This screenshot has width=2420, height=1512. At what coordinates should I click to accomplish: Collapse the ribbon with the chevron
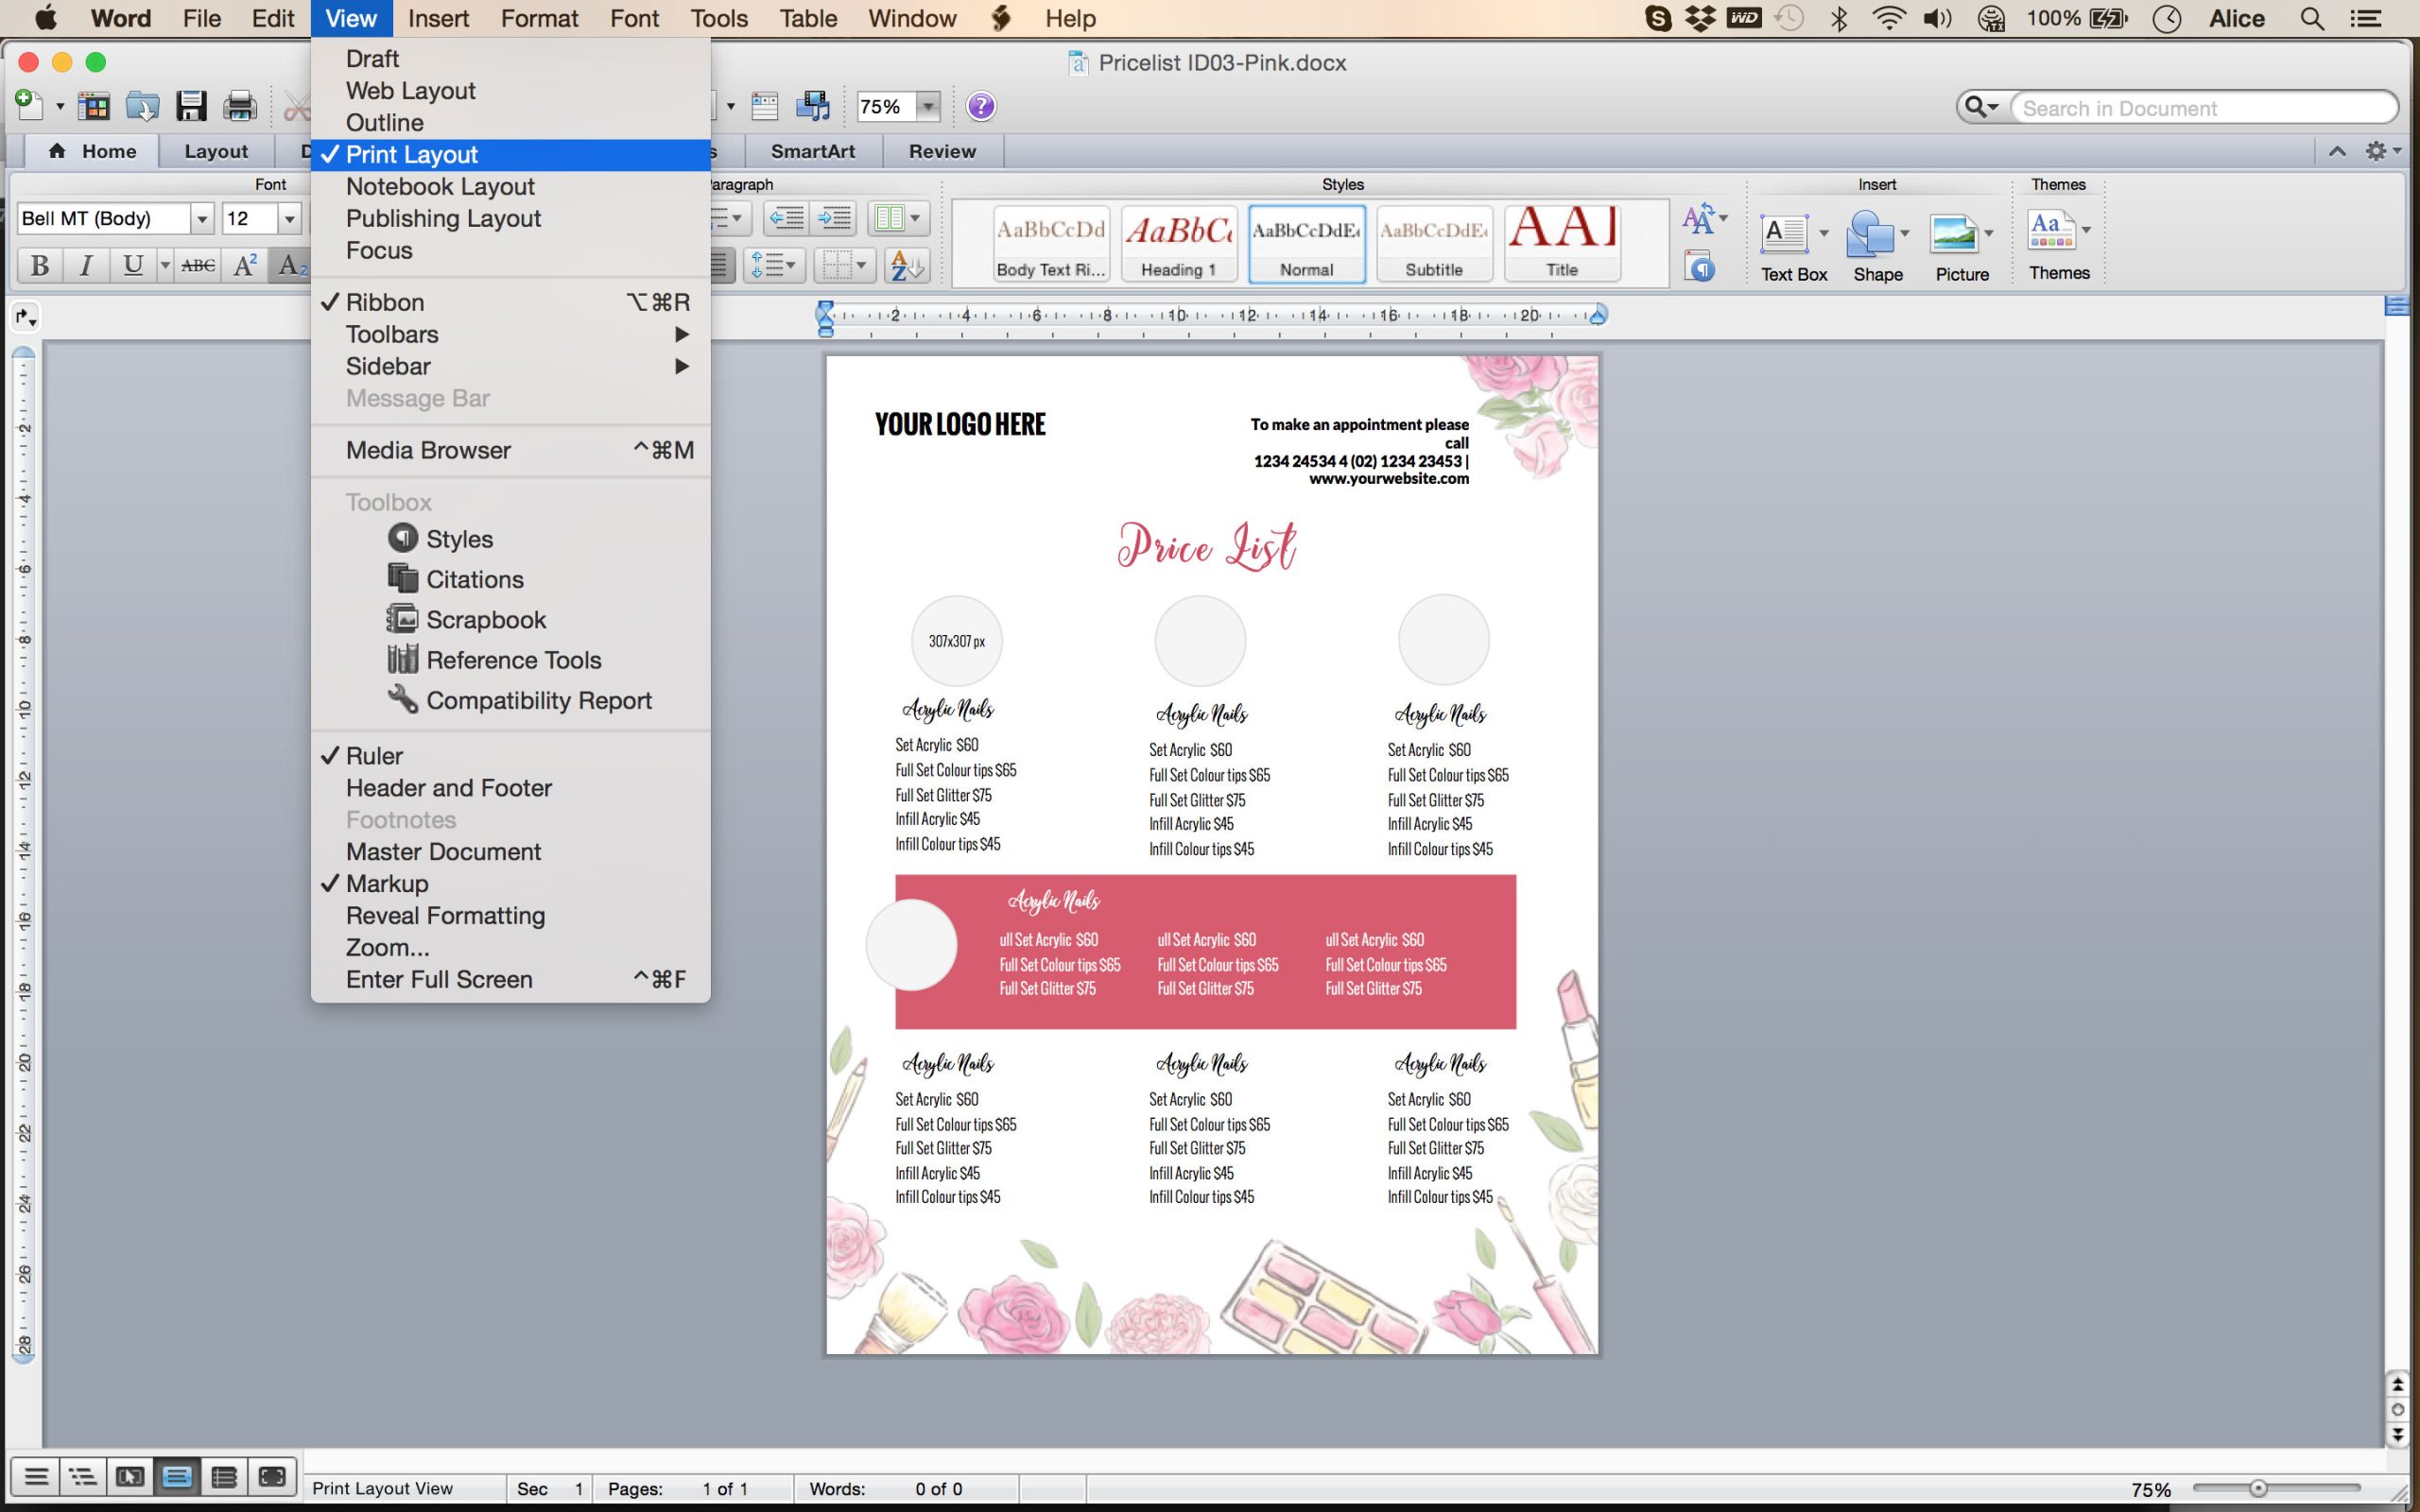click(x=2337, y=152)
